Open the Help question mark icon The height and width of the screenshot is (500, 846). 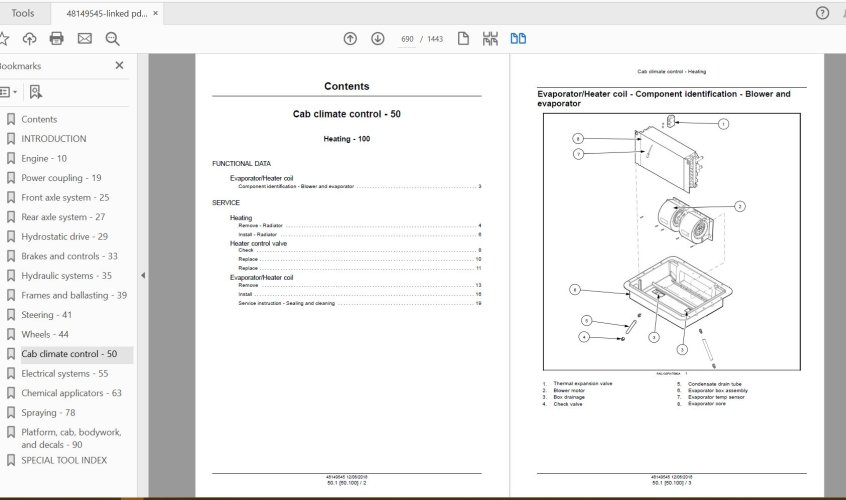pyautogui.click(x=822, y=13)
